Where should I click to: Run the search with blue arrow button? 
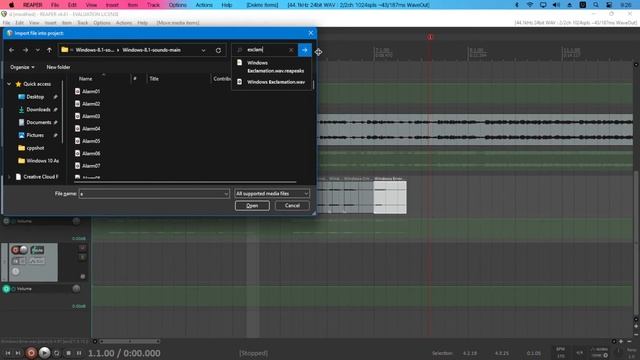[304, 50]
